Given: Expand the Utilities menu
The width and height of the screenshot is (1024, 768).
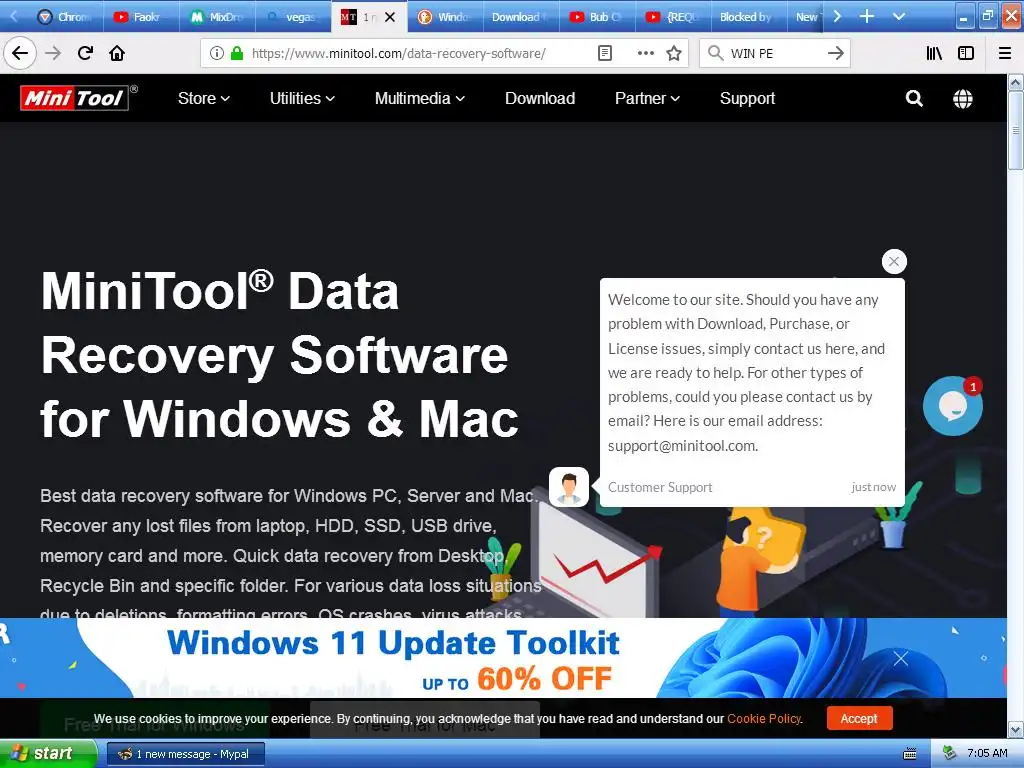Looking at the screenshot, I should pyautogui.click(x=302, y=99).
